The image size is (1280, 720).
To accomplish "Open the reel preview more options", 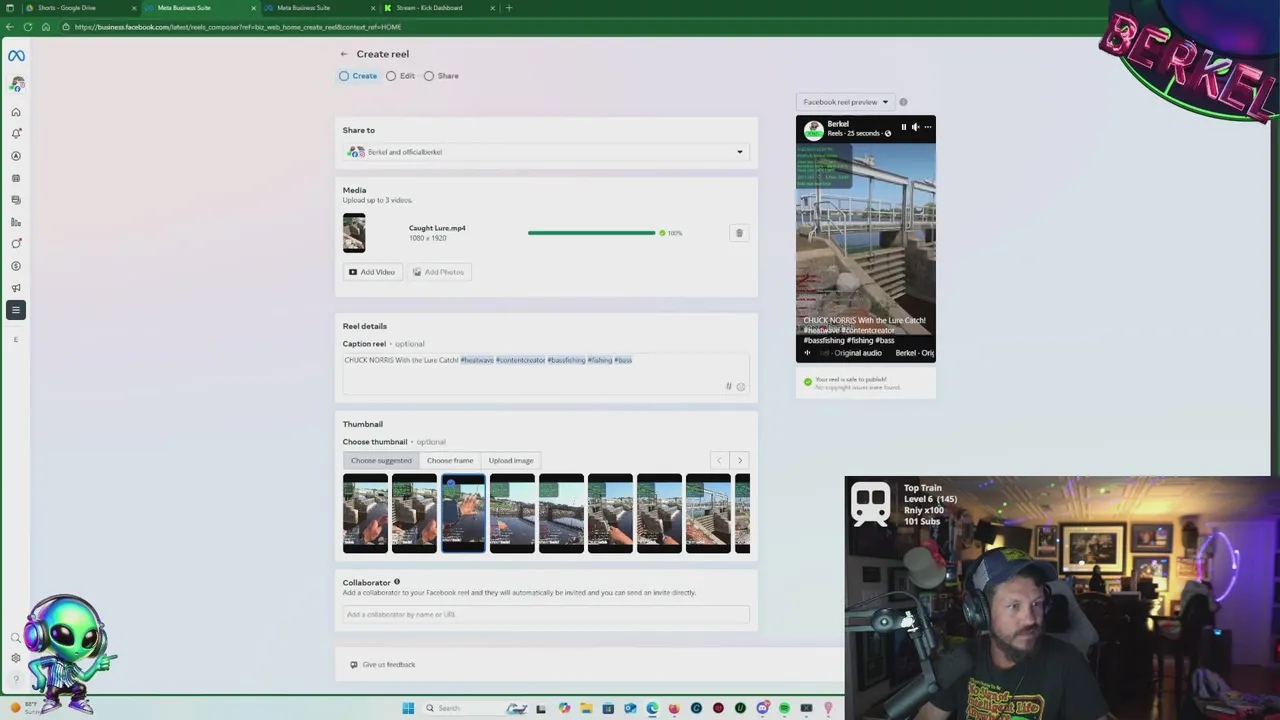I will click(x=927, y=127).
